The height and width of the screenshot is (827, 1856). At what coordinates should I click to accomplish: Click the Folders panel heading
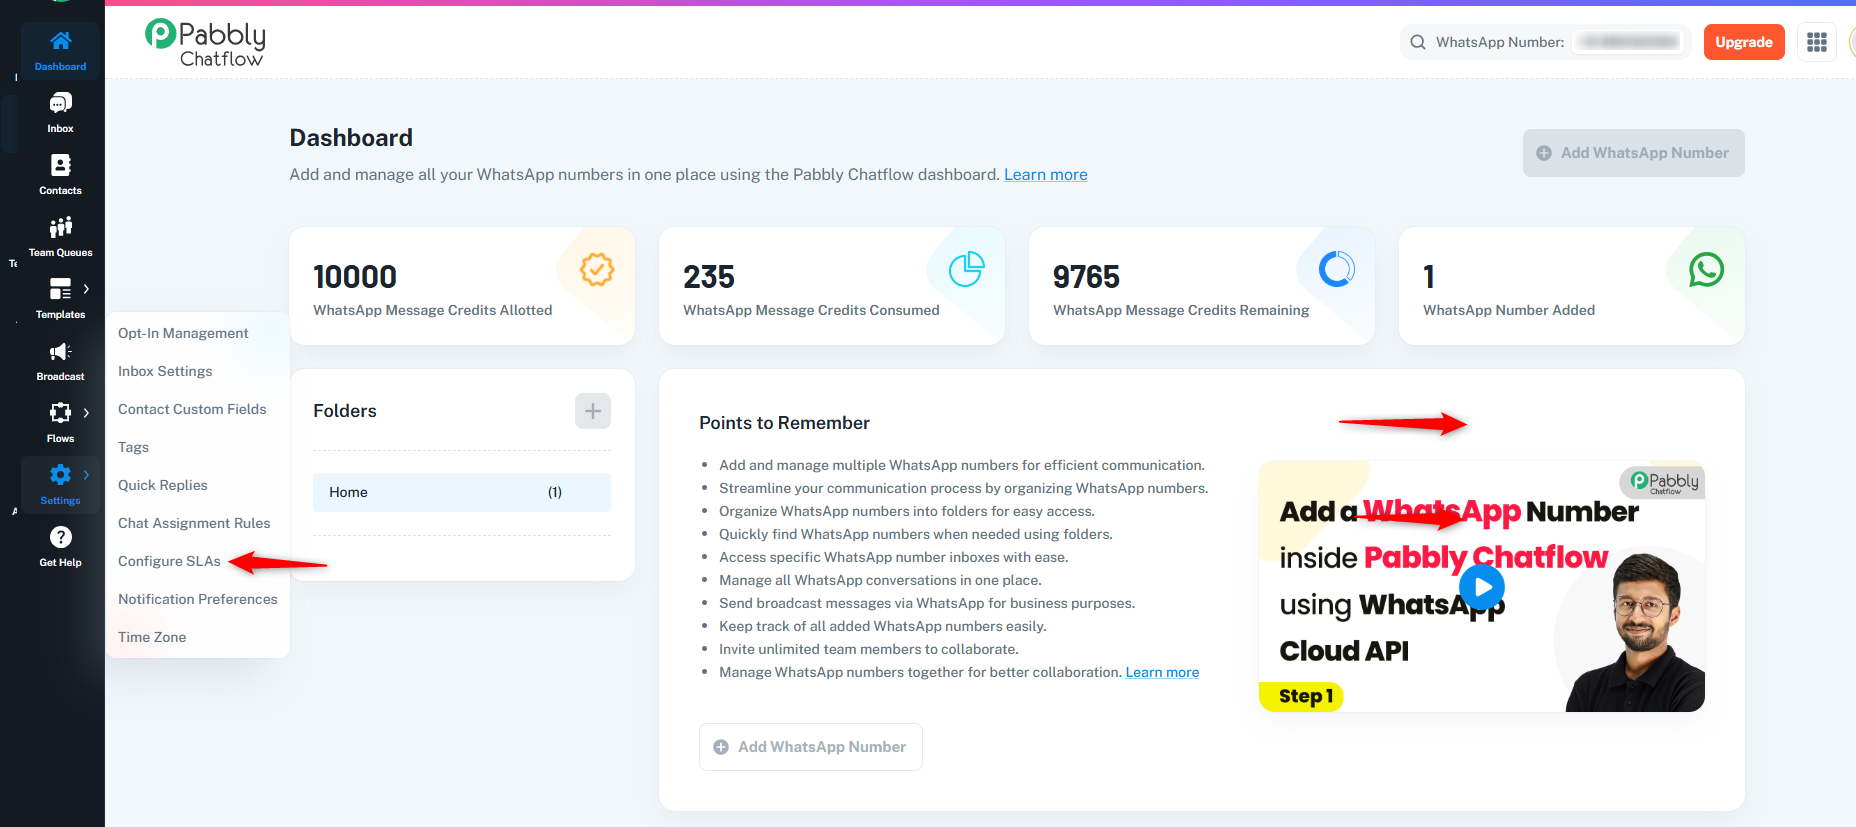point(345,411)
